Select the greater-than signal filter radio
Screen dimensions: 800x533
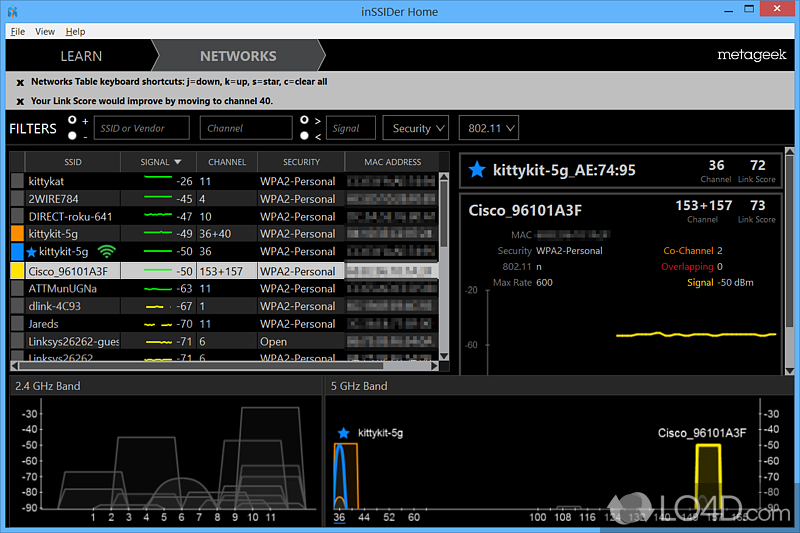click(304, 120)
